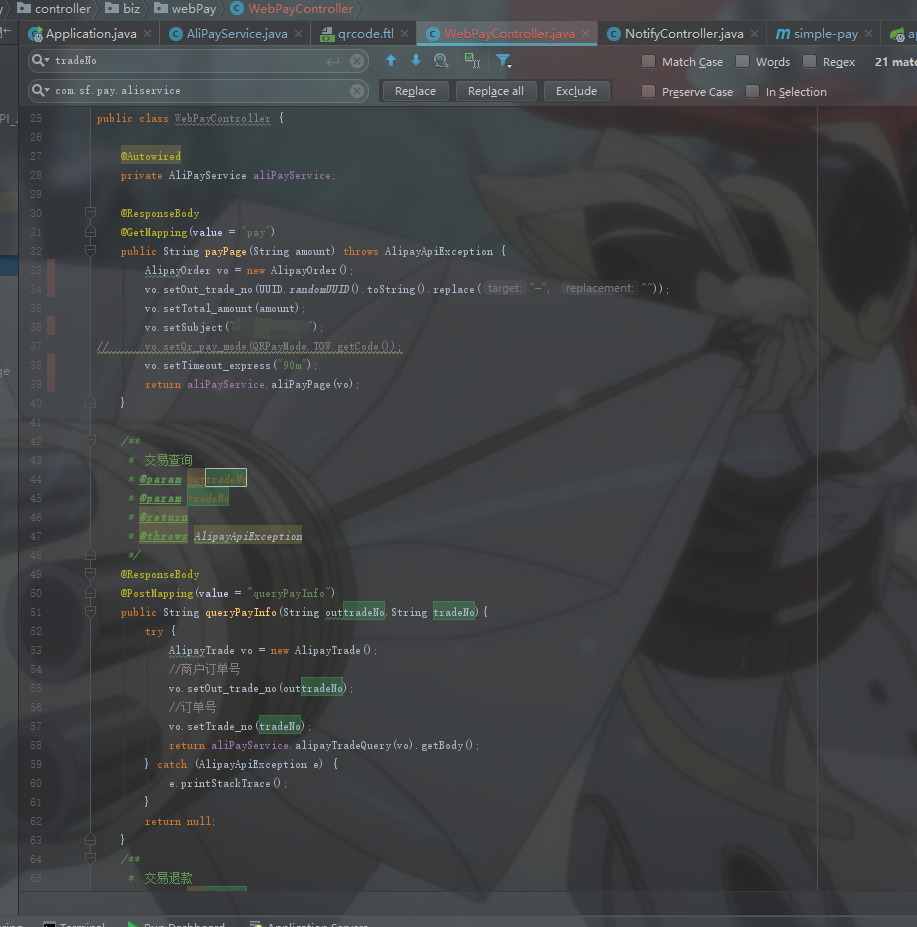
Task: Collapse the payPage method fold marker line 32
Action: (90, 251)
